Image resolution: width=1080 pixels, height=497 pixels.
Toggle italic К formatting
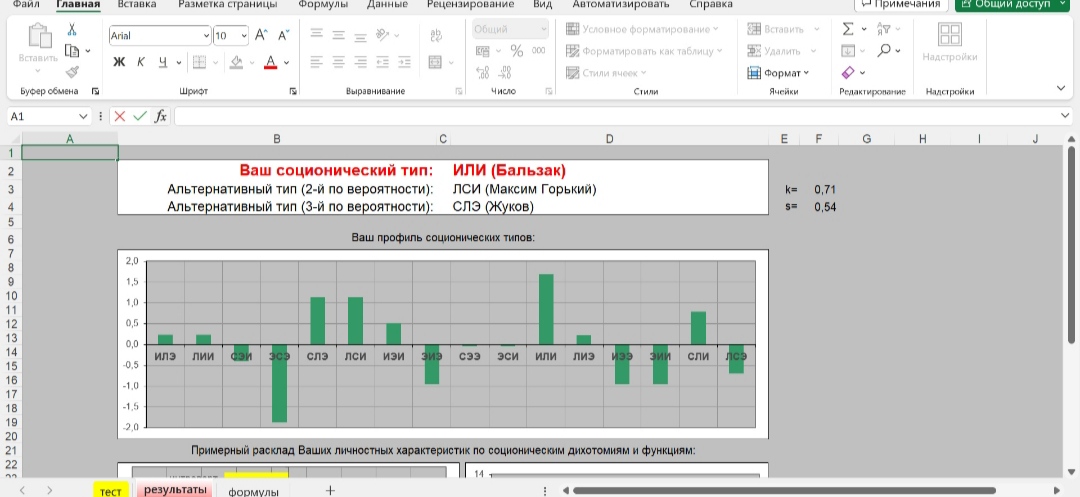click(x=141, y=62)
